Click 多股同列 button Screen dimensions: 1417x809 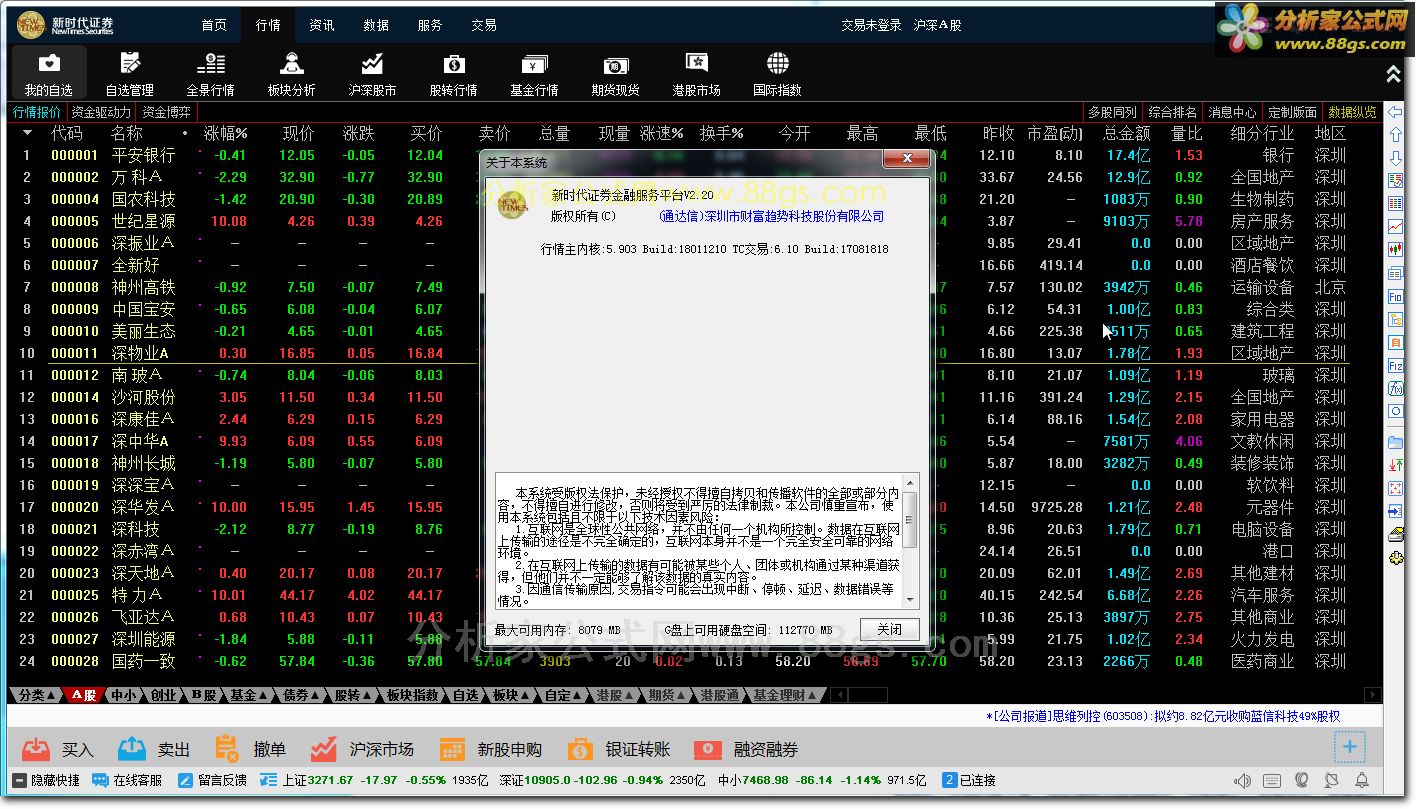click(1113, 112)
